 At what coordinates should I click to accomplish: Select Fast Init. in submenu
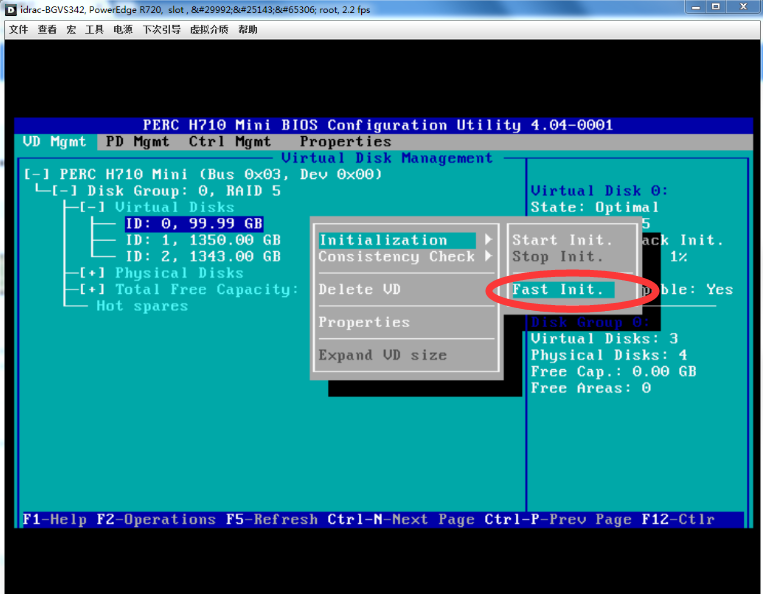[x=563, y=289]
